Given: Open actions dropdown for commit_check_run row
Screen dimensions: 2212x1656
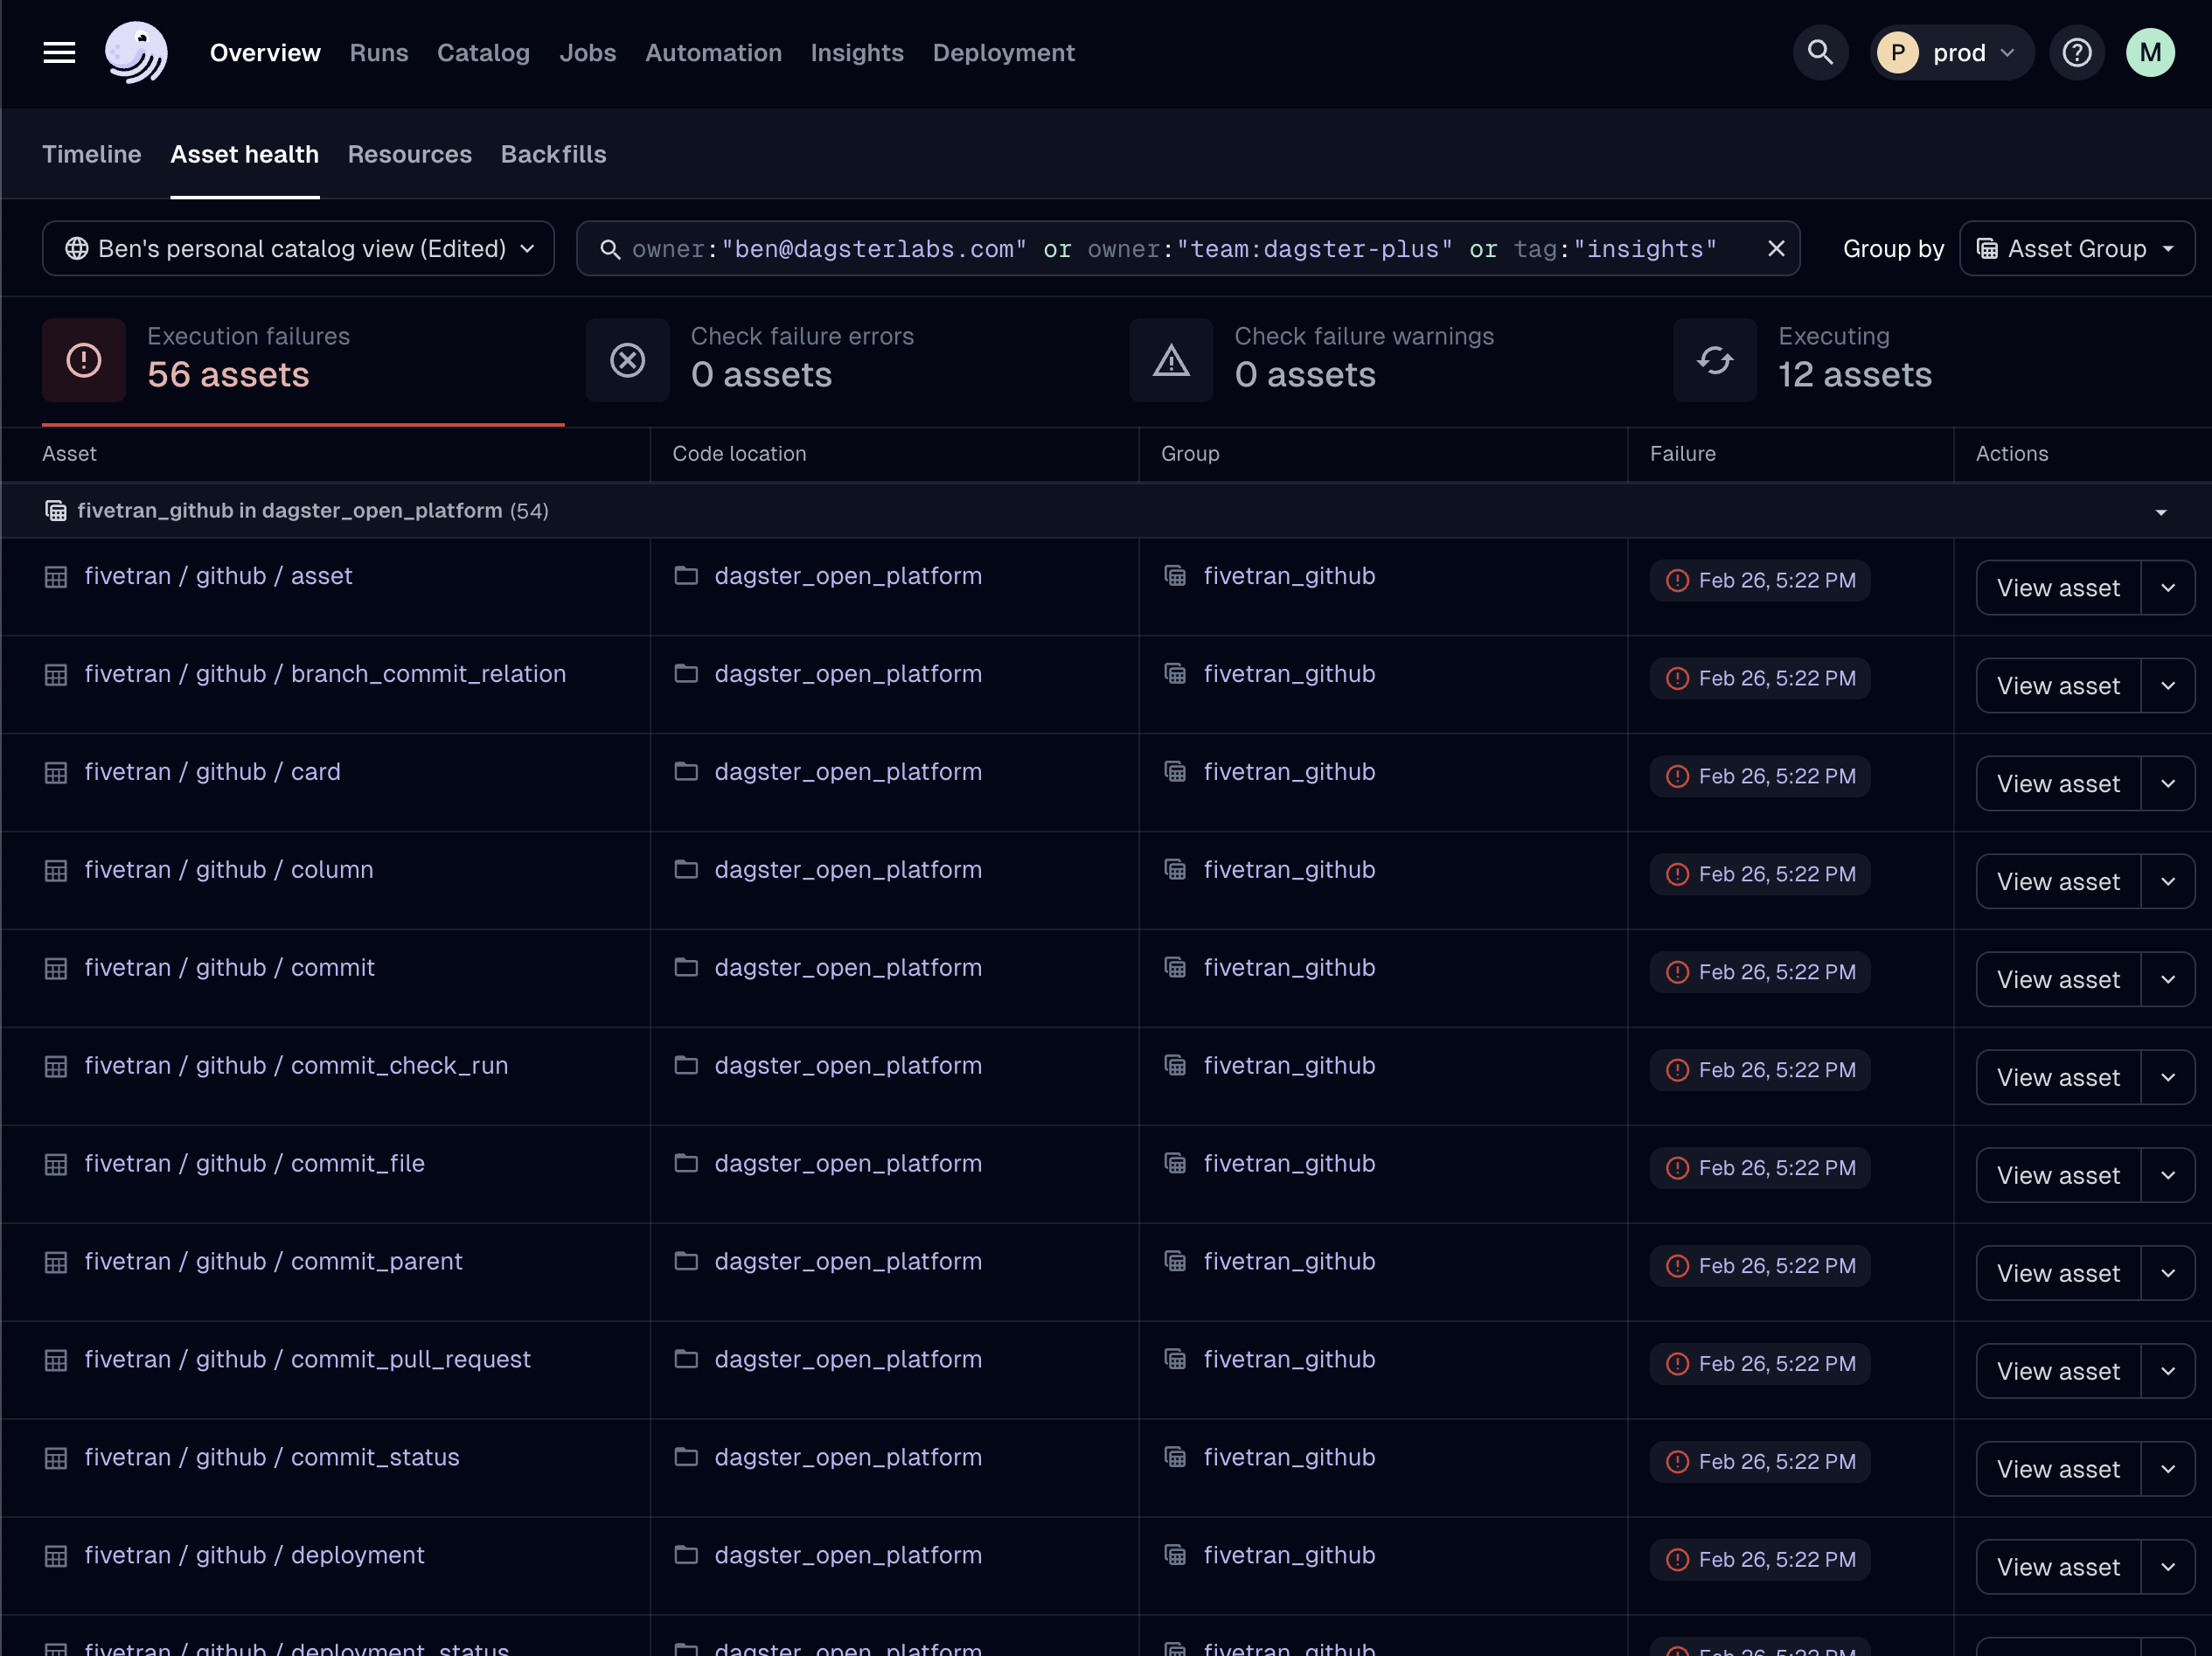Looking at the screenshot, I should point(2167,1078).
